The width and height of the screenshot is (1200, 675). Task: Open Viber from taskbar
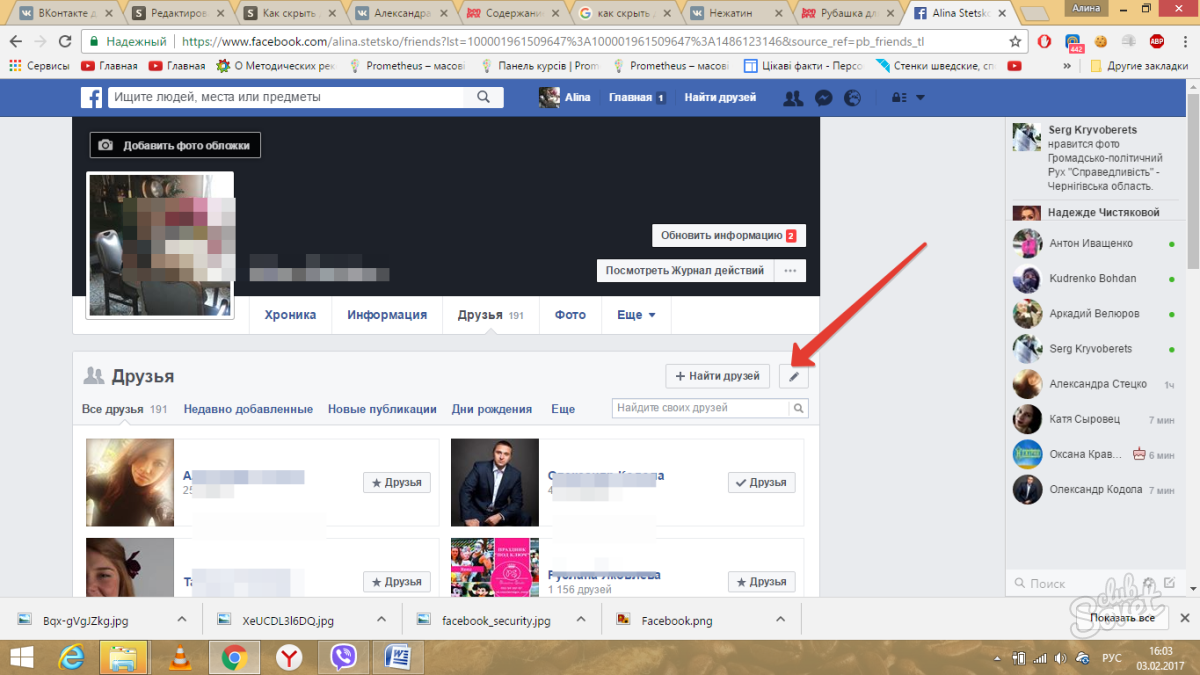pos(344,657)
